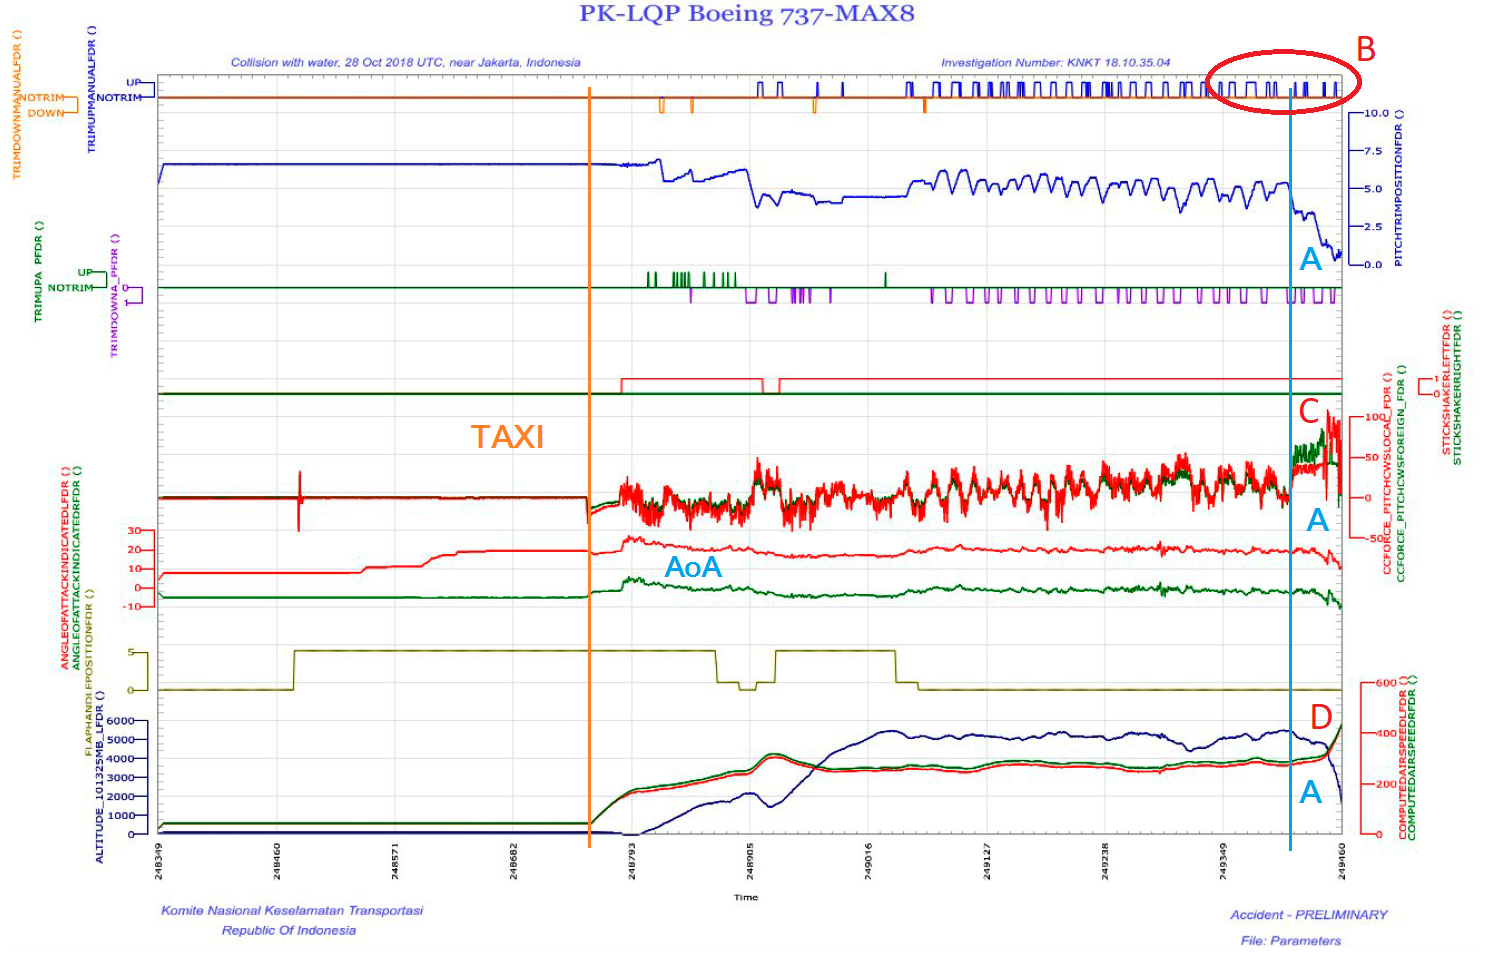Click the 30 angle of attack scale value
This screenshot has width=1488, height=976.
[135, 531]
